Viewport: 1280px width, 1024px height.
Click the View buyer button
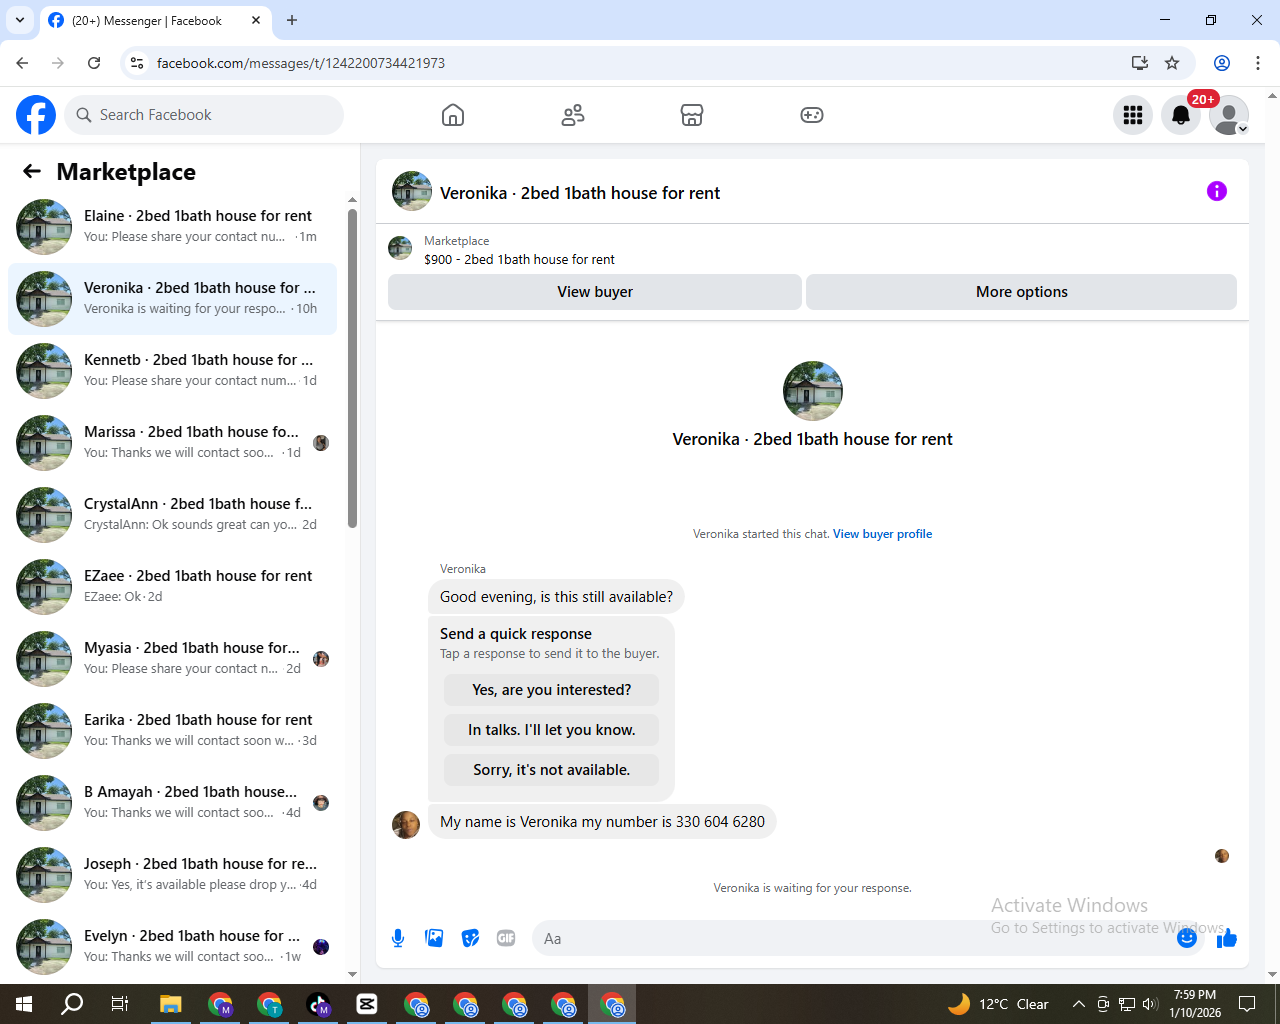coord(595,292)
